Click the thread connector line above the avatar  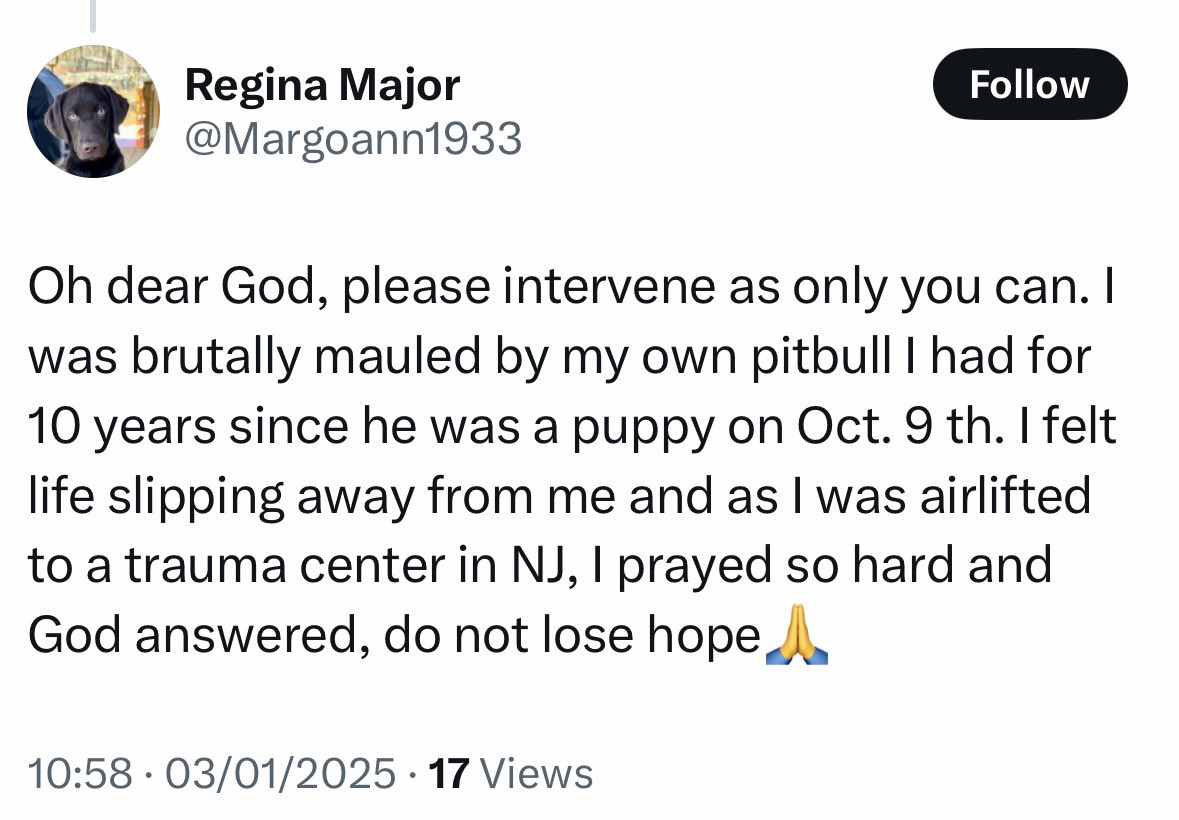pyautogui.click(x=93, y=15)
